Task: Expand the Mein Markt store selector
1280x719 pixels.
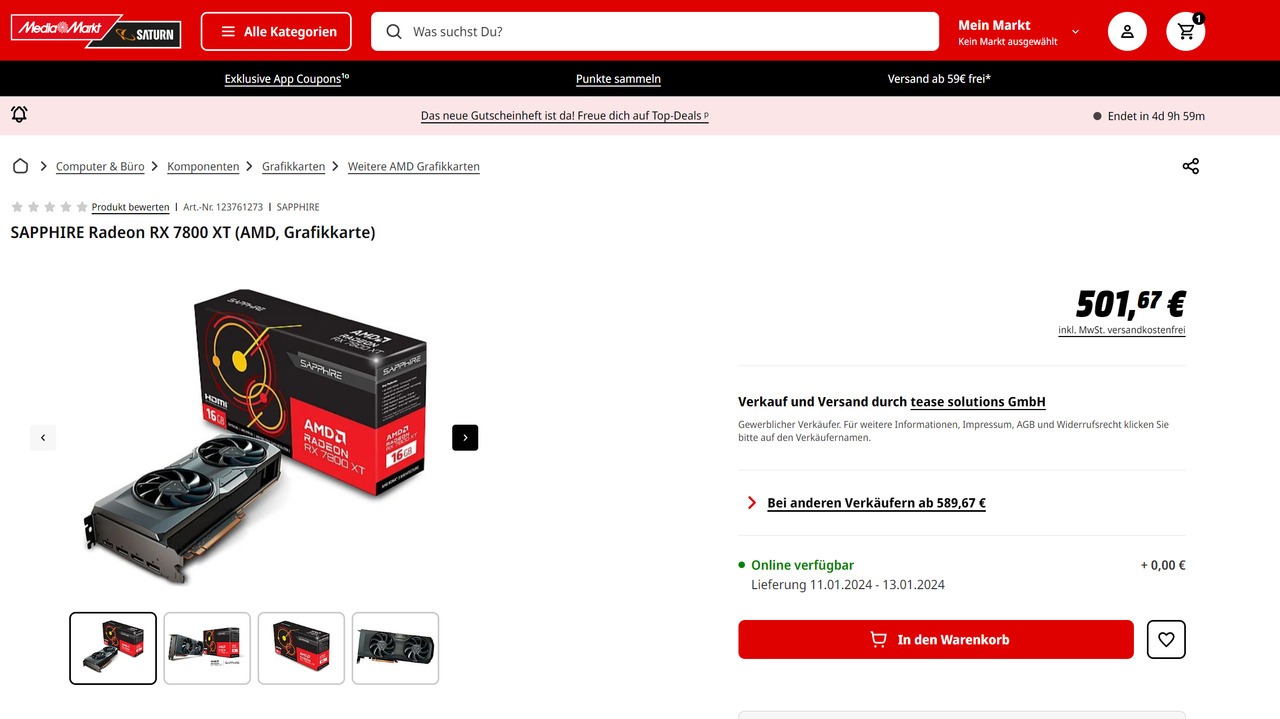Action: 1018,32
